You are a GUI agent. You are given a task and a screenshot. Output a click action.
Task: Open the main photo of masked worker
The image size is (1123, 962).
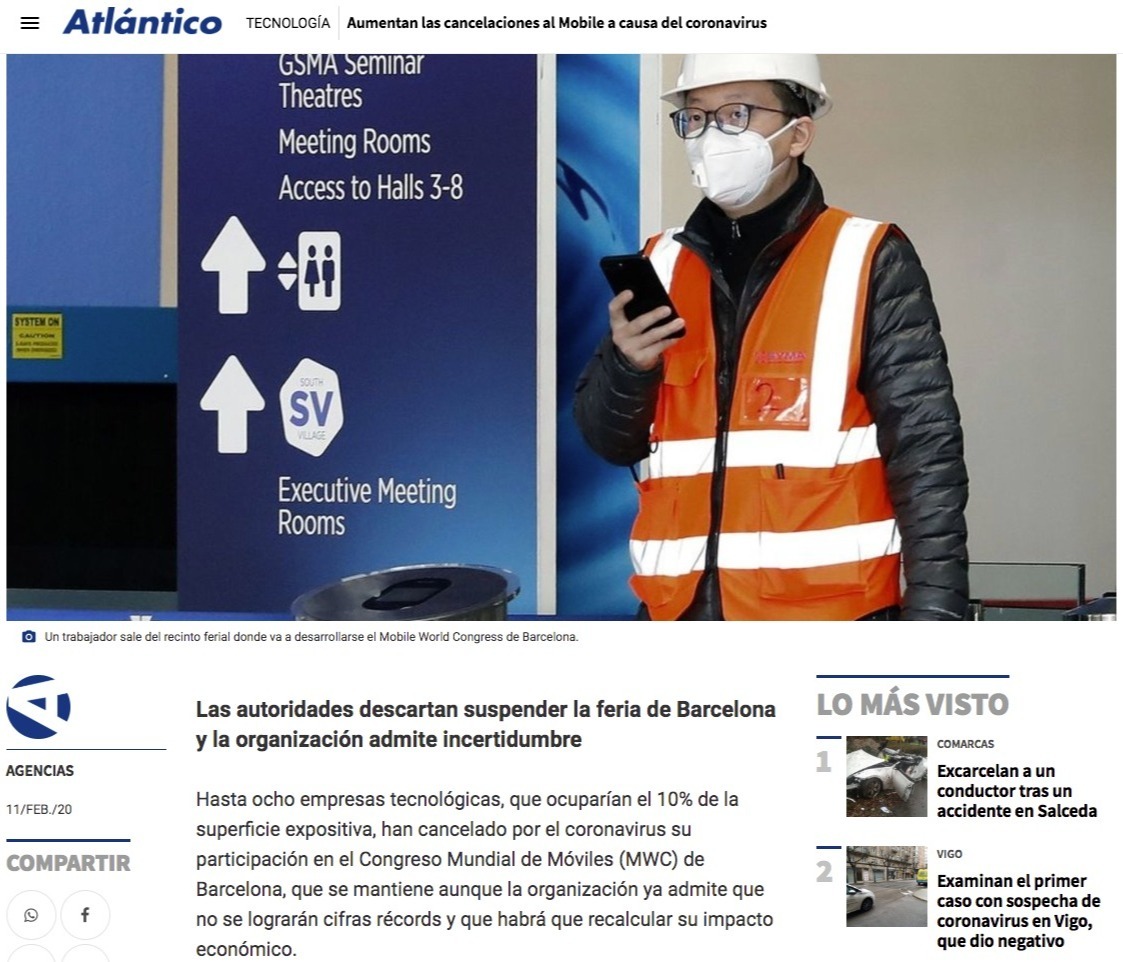tap(561, 336)
